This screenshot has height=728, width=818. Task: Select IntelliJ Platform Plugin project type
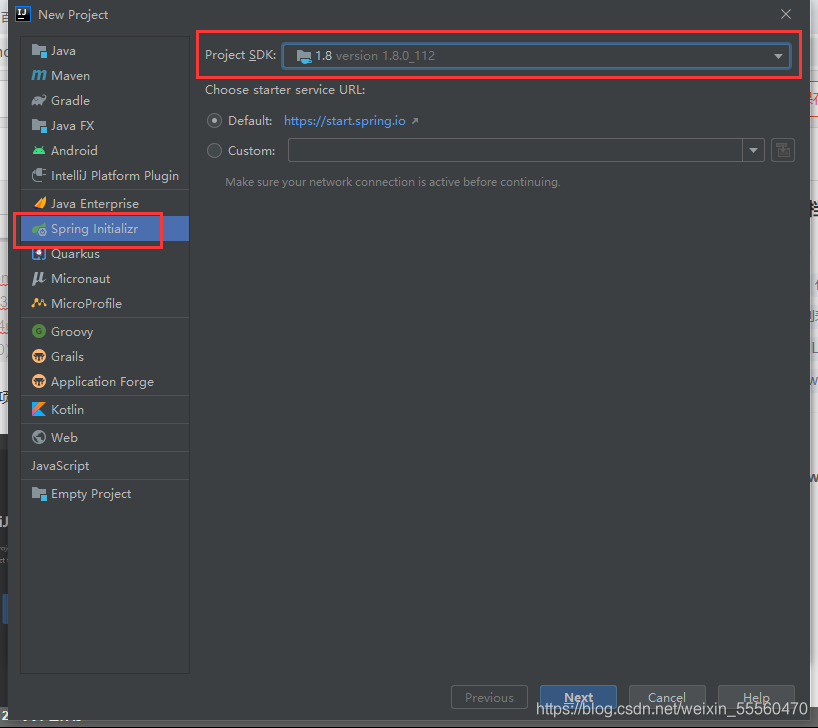point(105,175)
